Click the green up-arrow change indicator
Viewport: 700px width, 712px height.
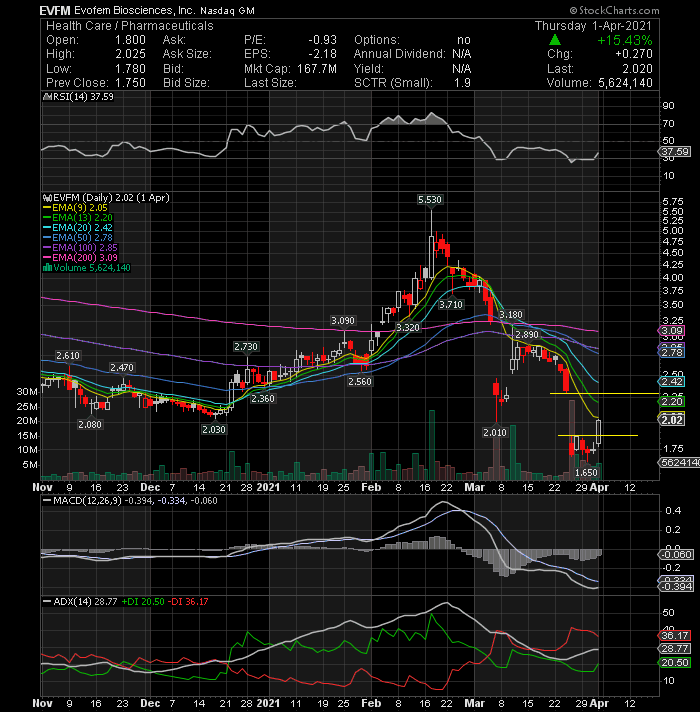coord(555,40)
